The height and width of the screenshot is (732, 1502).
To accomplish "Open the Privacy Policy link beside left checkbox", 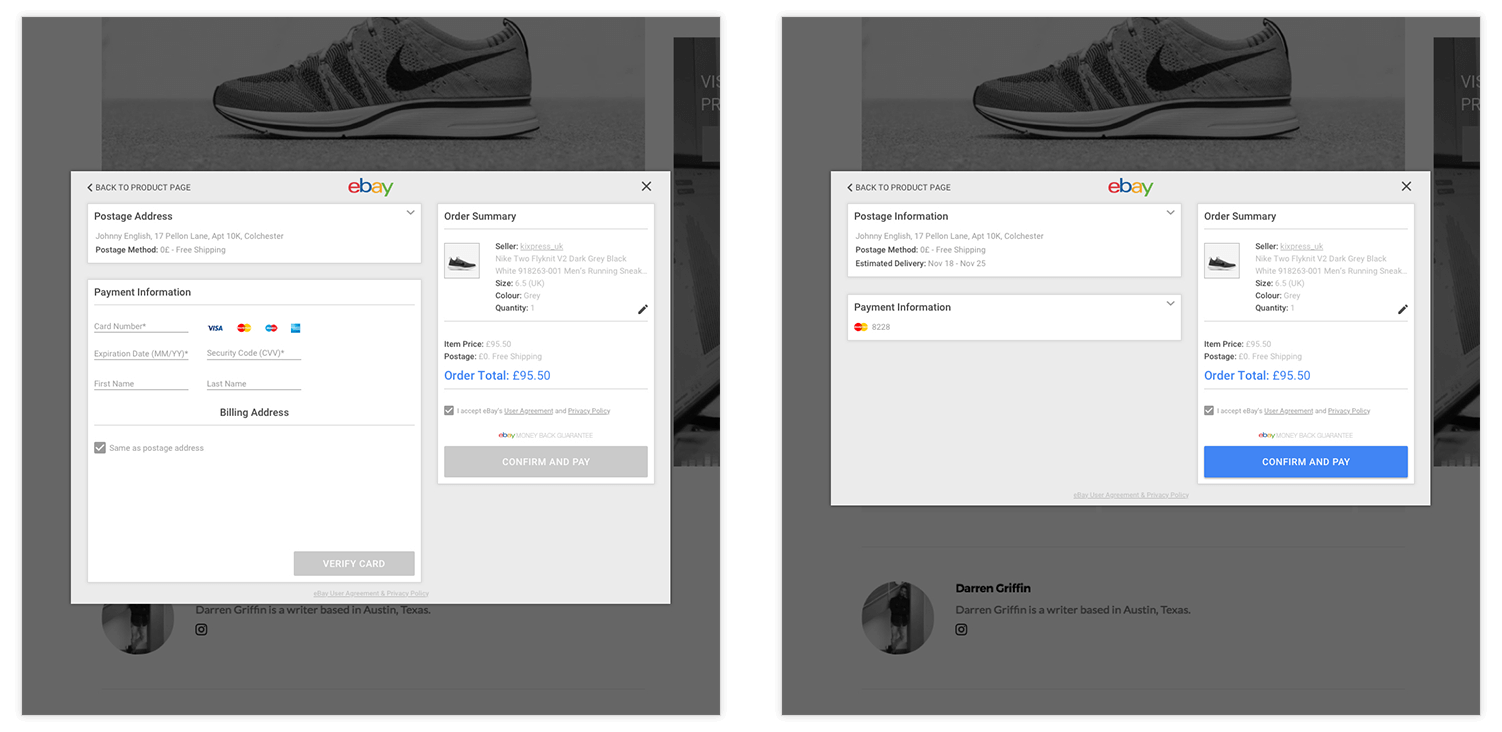I will [589, 411].
